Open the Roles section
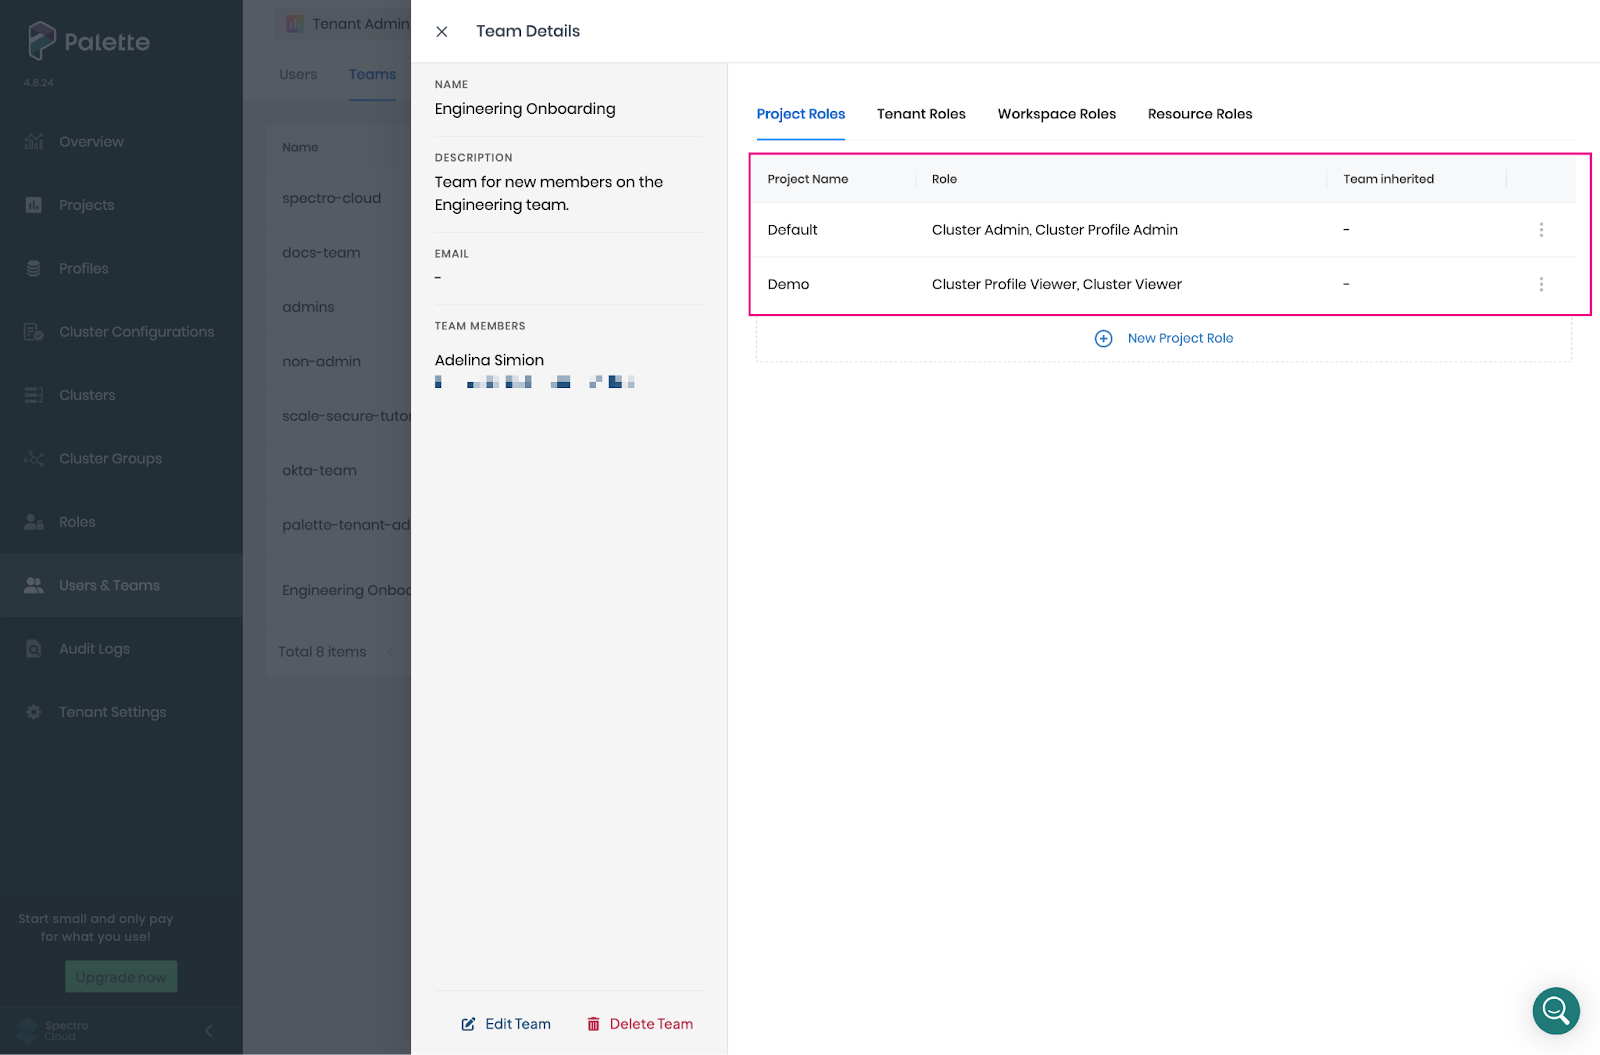1600x1055 pixels. (x=76, y=521)
